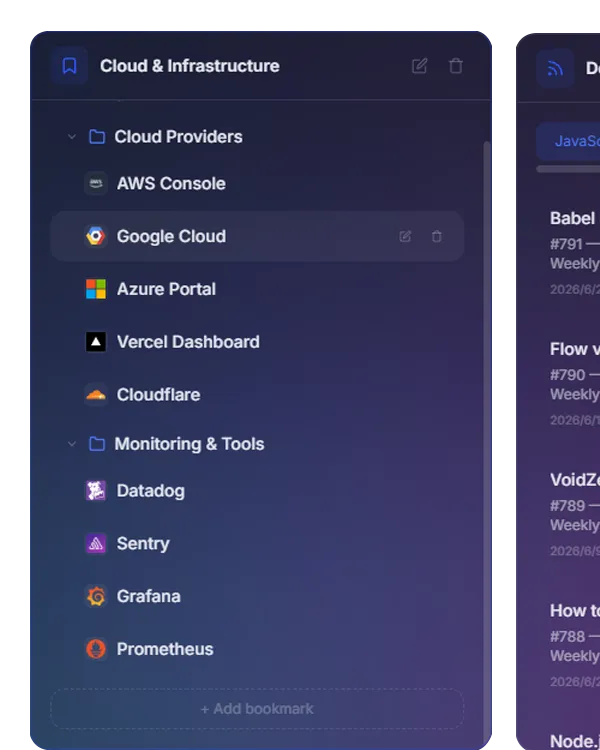Image resolution: width=600 pixels, height=750 pixels.
Task: Select the Cloud Providers folder label
Action: click(x=178, y=137)
